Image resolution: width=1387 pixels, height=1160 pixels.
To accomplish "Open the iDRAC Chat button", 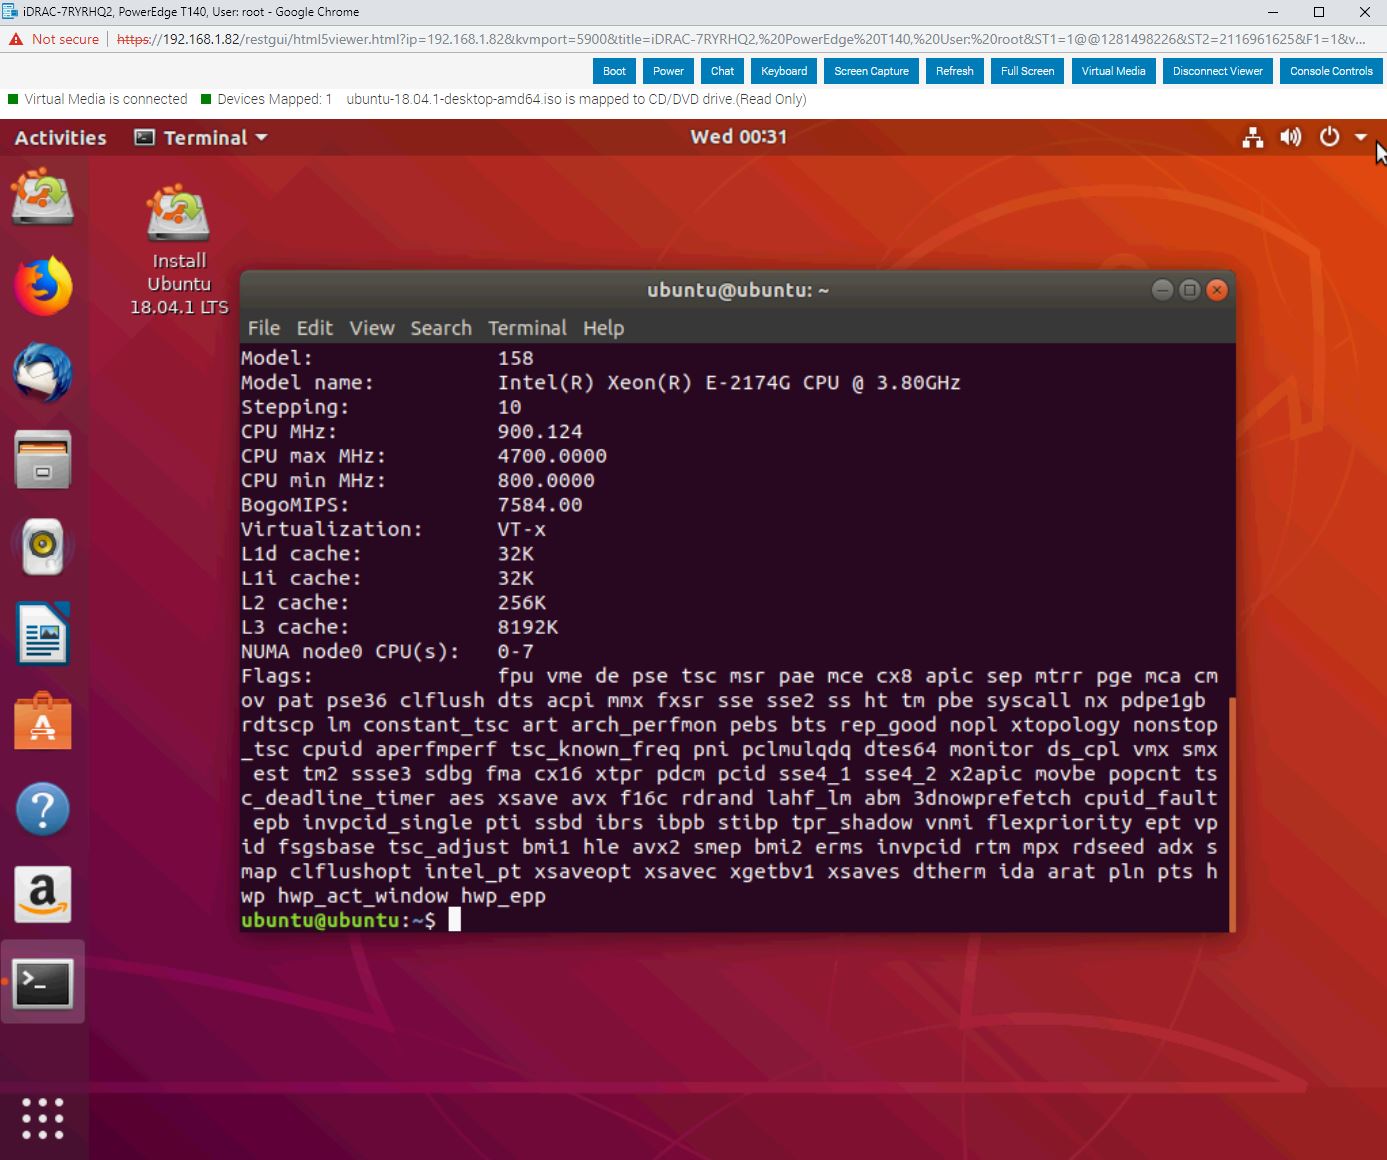I will tap(722, 71).
